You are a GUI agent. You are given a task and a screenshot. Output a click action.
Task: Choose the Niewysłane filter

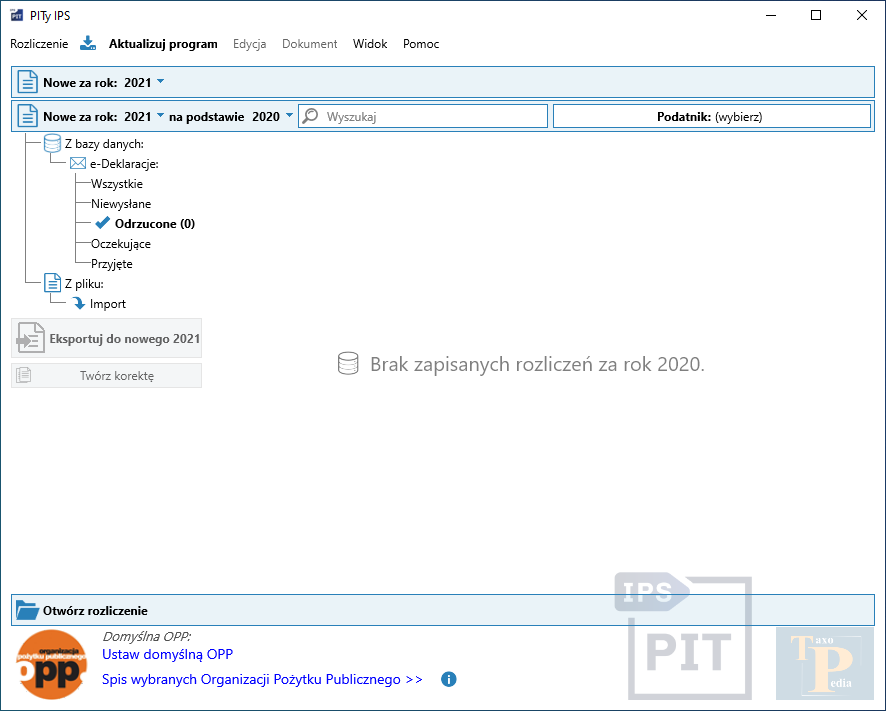[x=121, y=204]
